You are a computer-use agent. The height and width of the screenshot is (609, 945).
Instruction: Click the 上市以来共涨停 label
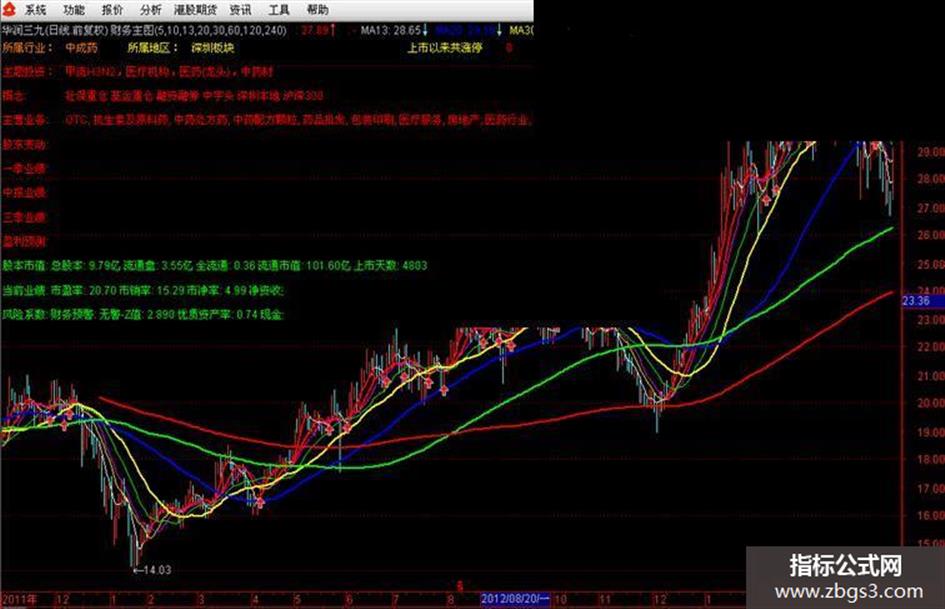click(445, 48)
